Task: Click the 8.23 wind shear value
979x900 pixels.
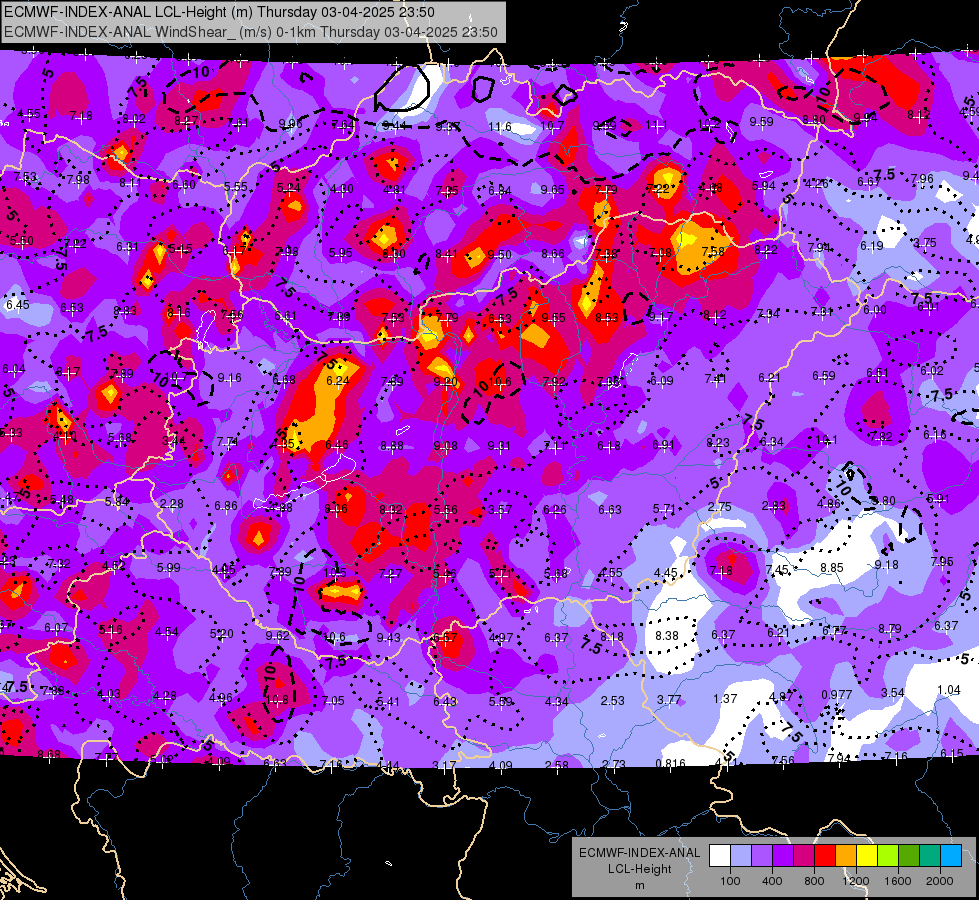Action: [718, 442]
